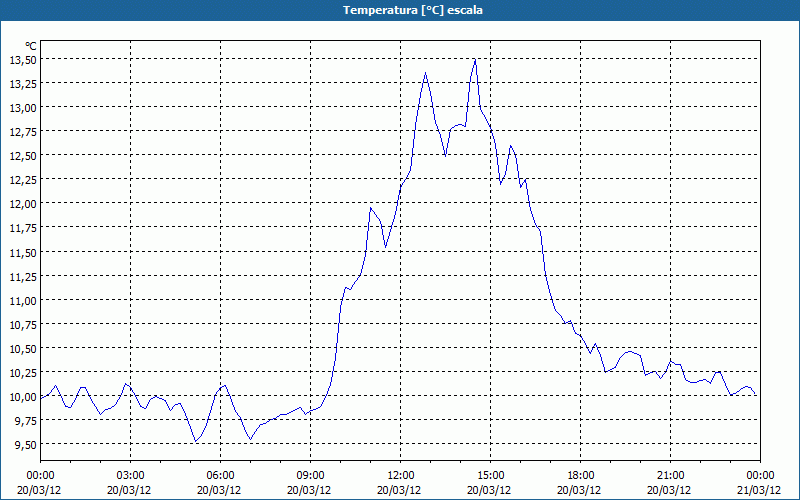Click the 10,50 y-axis label
The height and width of the screenshot is (500, 800).
coord(23,348)
